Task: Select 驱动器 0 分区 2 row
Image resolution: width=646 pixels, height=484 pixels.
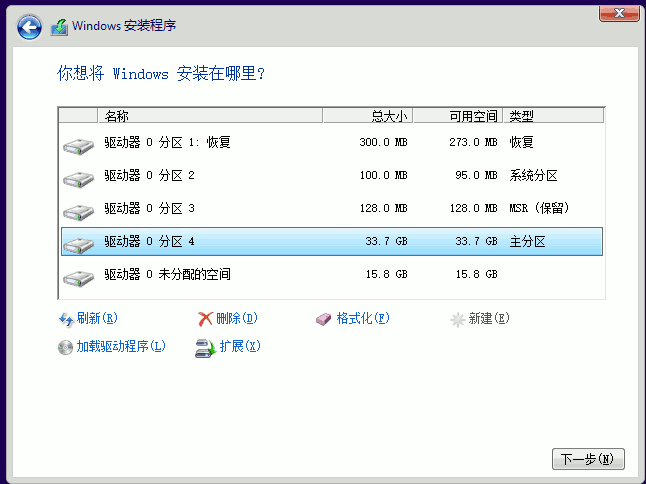Action: click(332, 175)
